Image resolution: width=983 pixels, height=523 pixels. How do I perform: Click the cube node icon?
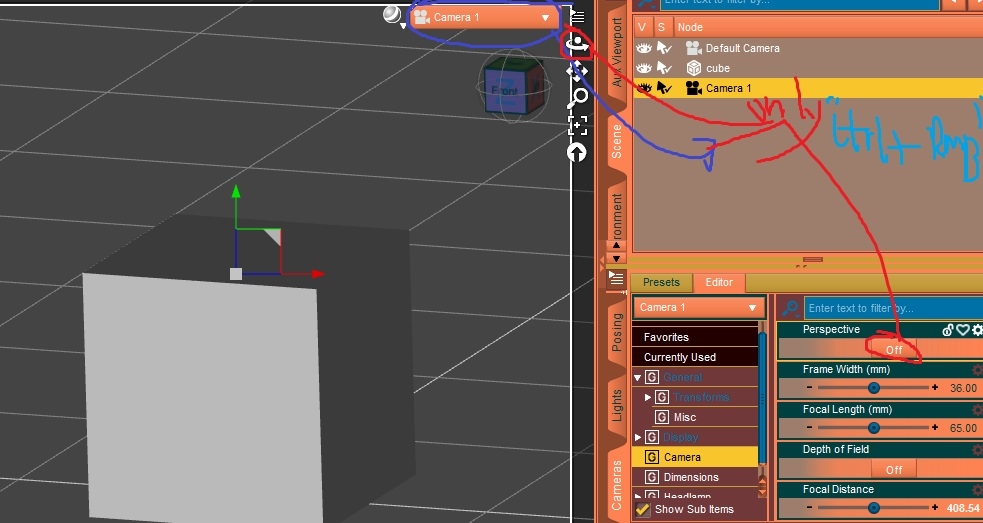click(x=693, y=68)
